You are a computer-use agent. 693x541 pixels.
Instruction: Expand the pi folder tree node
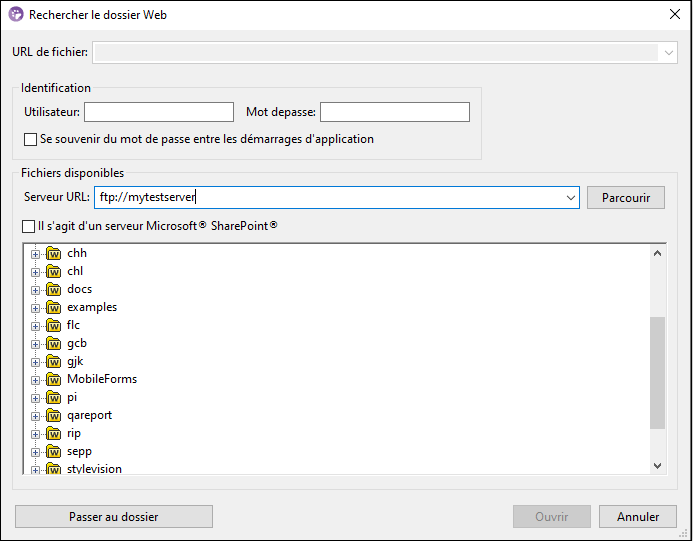(36, 398)
